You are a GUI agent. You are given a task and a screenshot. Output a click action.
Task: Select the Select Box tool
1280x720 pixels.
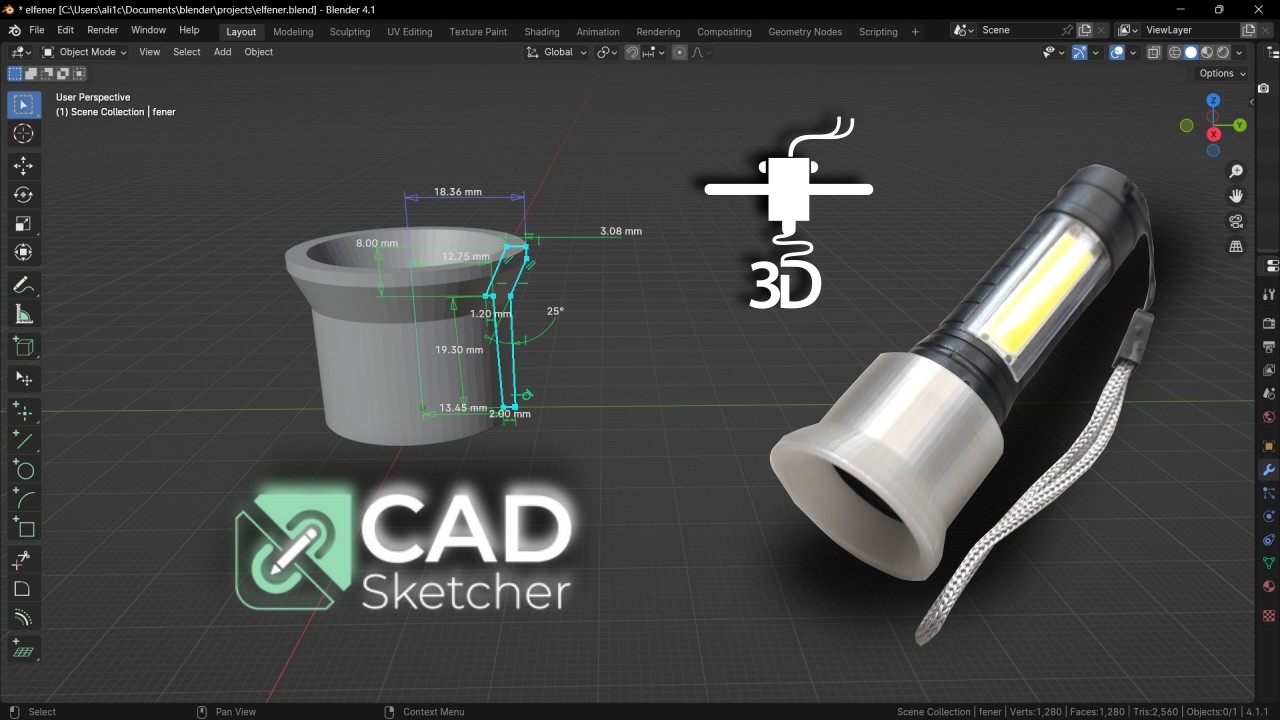pos(24,105)
